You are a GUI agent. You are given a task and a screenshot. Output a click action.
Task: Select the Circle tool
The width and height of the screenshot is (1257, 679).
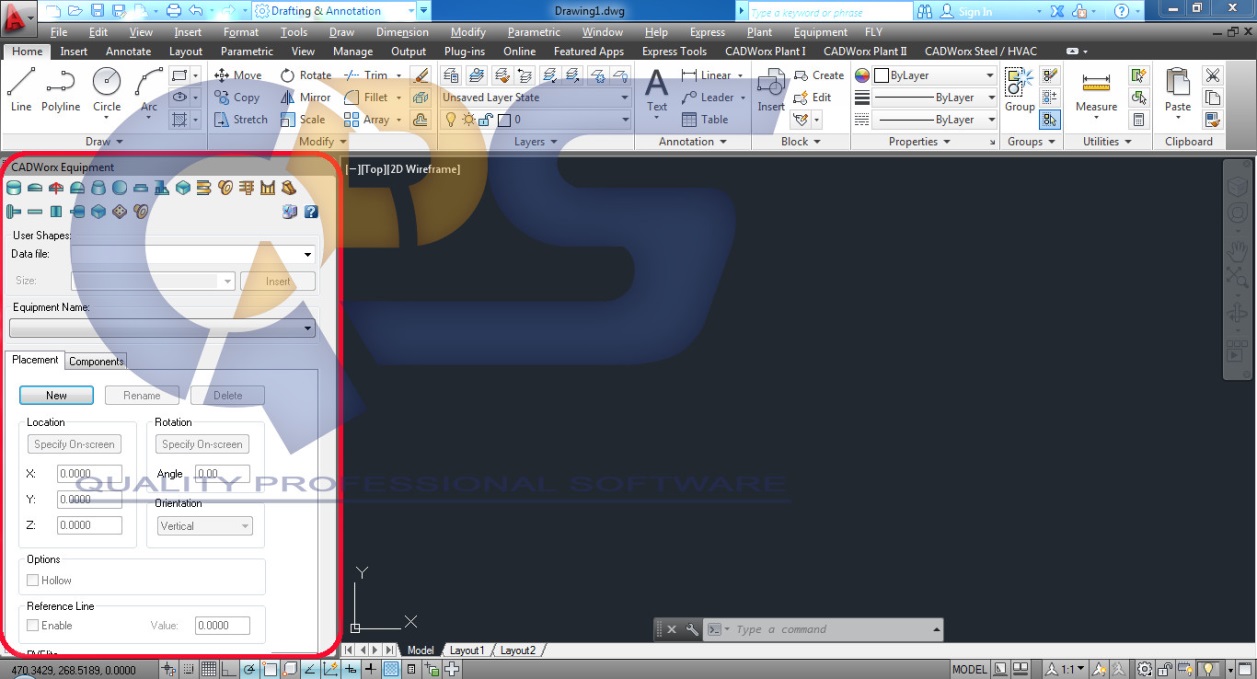pyautogui.click(x=107, y=90)
